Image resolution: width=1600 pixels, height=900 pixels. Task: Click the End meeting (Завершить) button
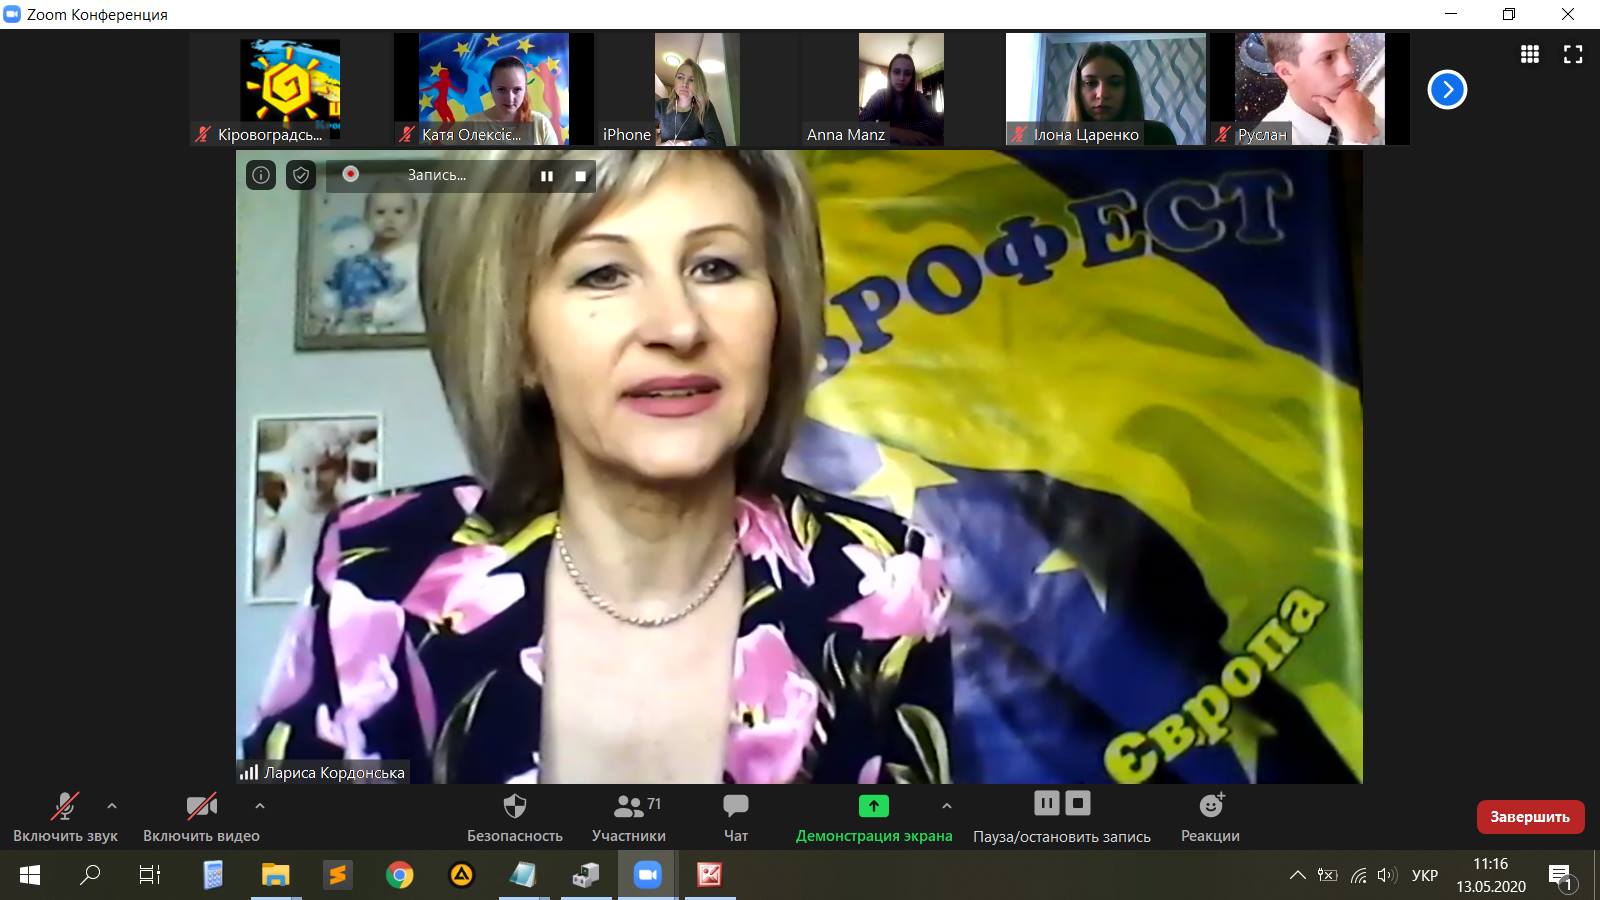coord(1530,817)
